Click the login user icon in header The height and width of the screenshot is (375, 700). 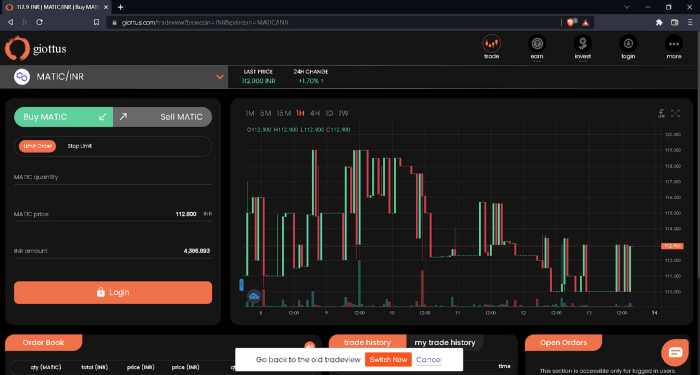click(x=628, y=44)
